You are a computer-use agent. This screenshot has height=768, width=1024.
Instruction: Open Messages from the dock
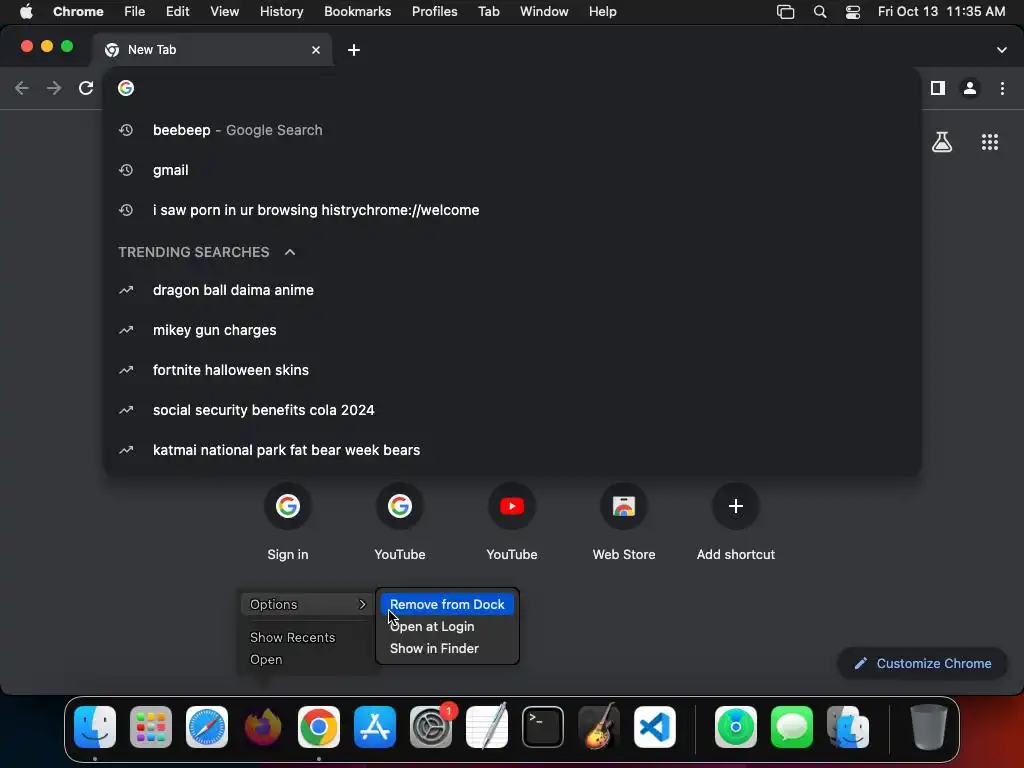792,727
